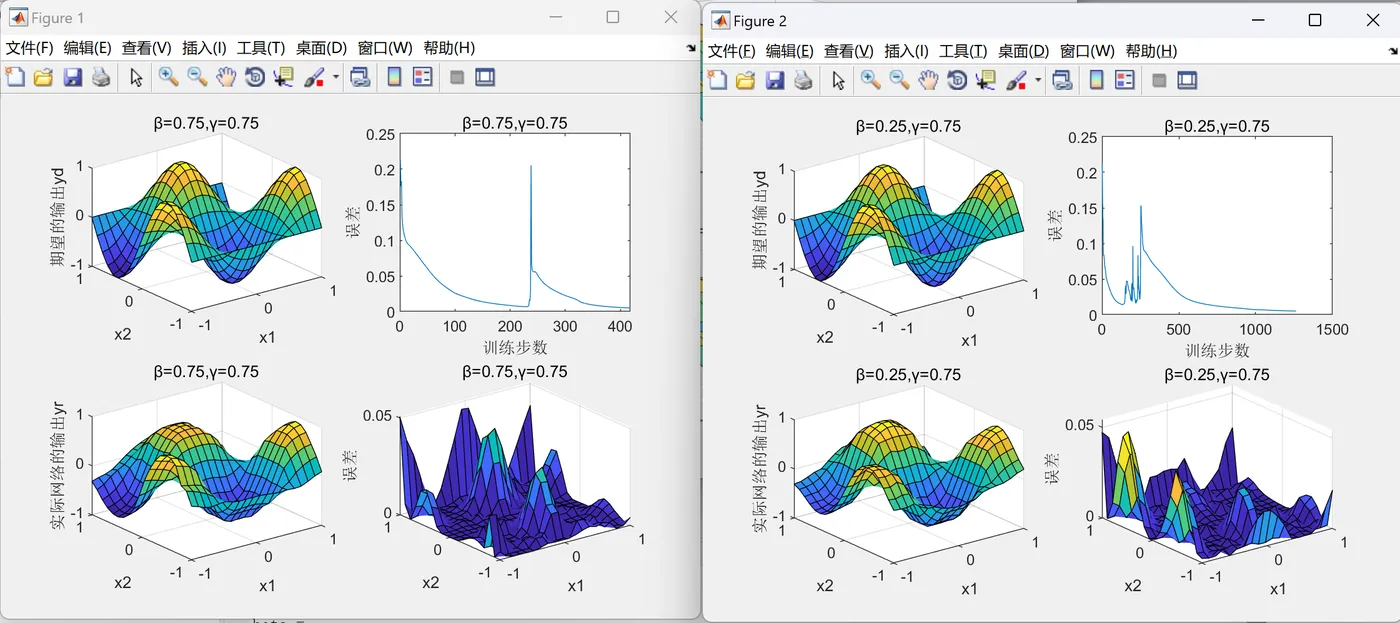The height and width of the screenshot is (623, 1400).
Task: Select Figure 2 训练步数 error curve plot
Action: click(1217, 226)
